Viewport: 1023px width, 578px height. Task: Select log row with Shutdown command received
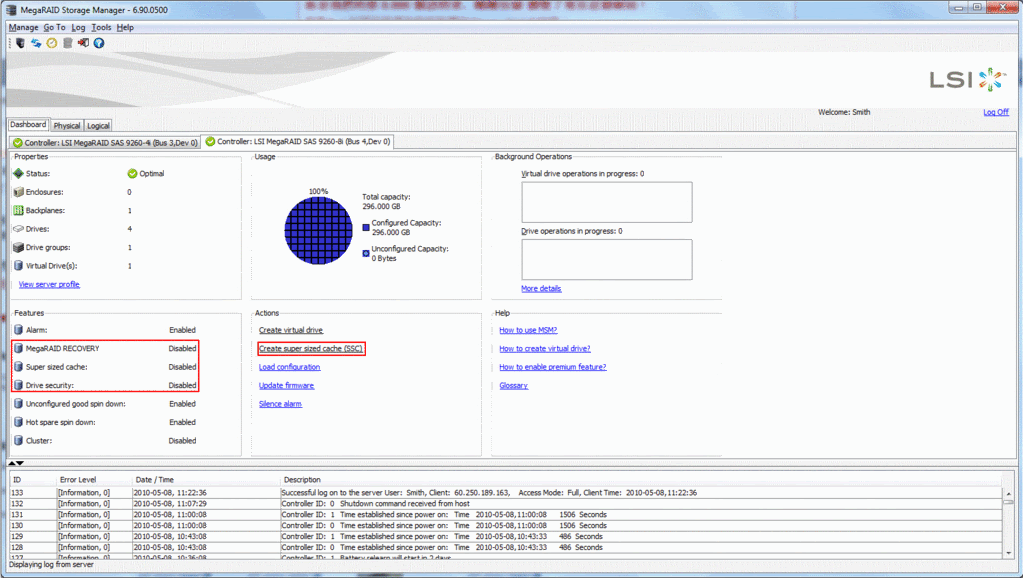click(x=506, y=504)
